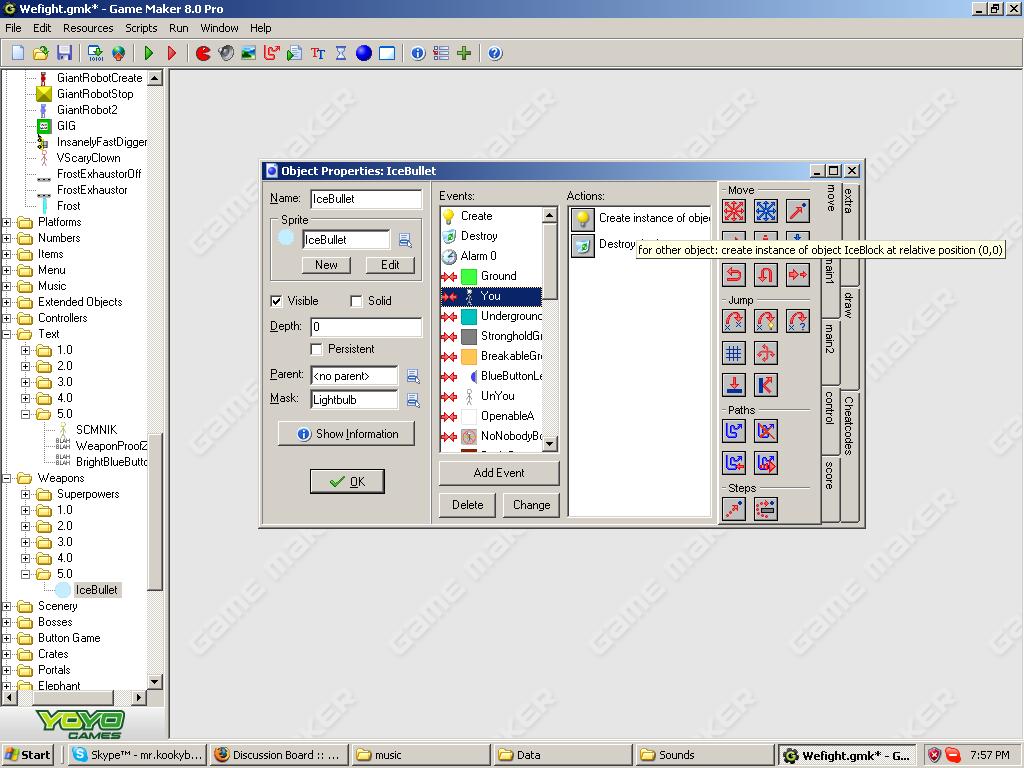
Task: Select the Move Fixed action icon
Action: (734, 211)
